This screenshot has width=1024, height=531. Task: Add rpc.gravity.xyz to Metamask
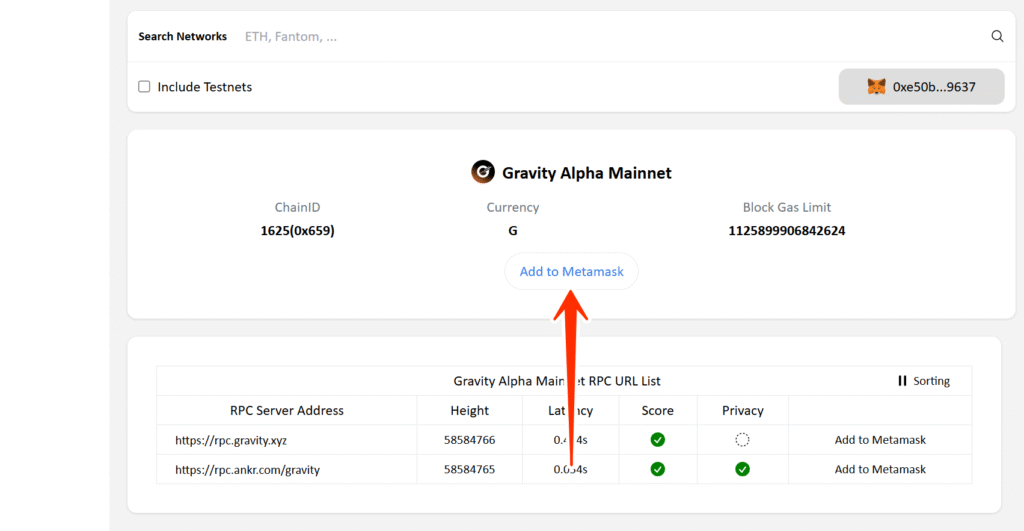pos(880,440)
